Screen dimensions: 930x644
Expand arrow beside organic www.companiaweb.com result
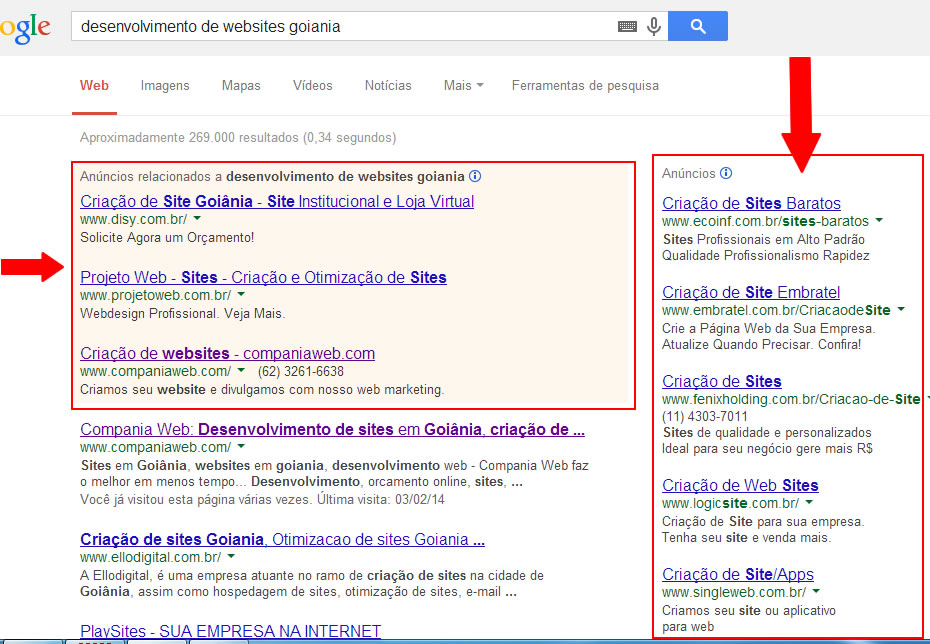[x=241, y=447]
